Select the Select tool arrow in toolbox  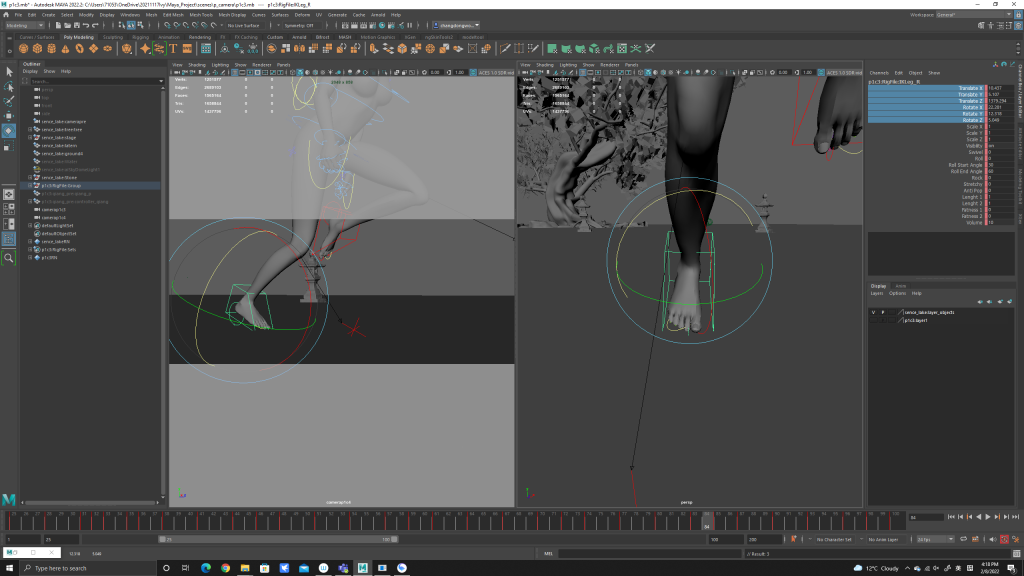click(10, 71)
